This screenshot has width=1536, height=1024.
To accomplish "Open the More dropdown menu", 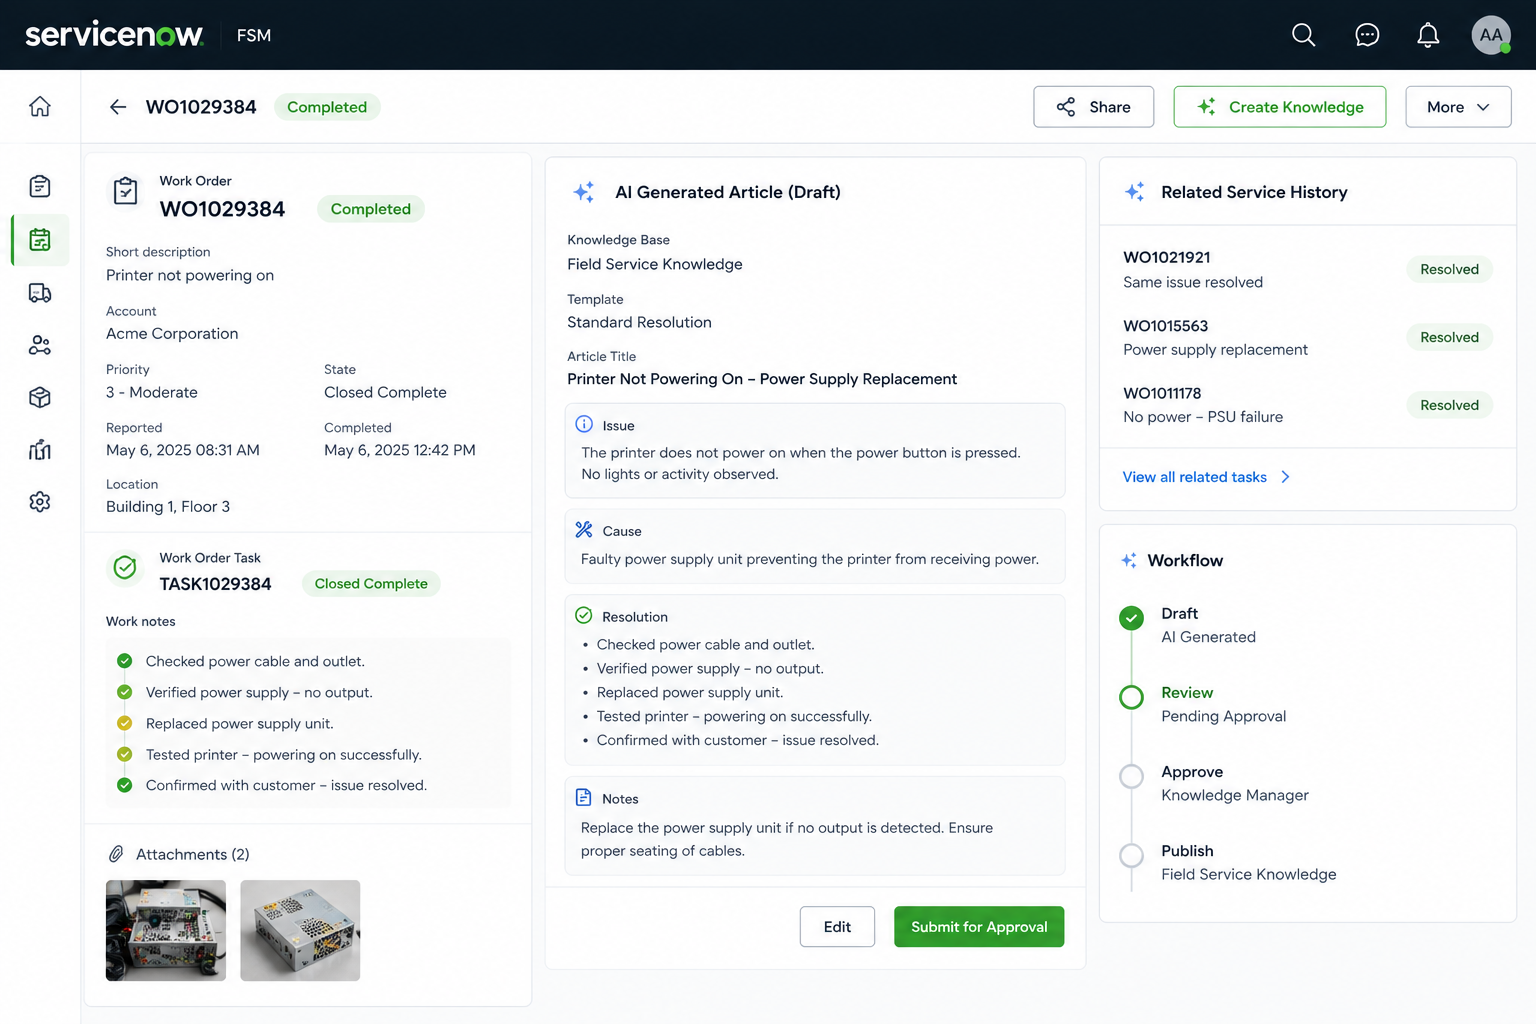I will click(x=1458, y=107).
